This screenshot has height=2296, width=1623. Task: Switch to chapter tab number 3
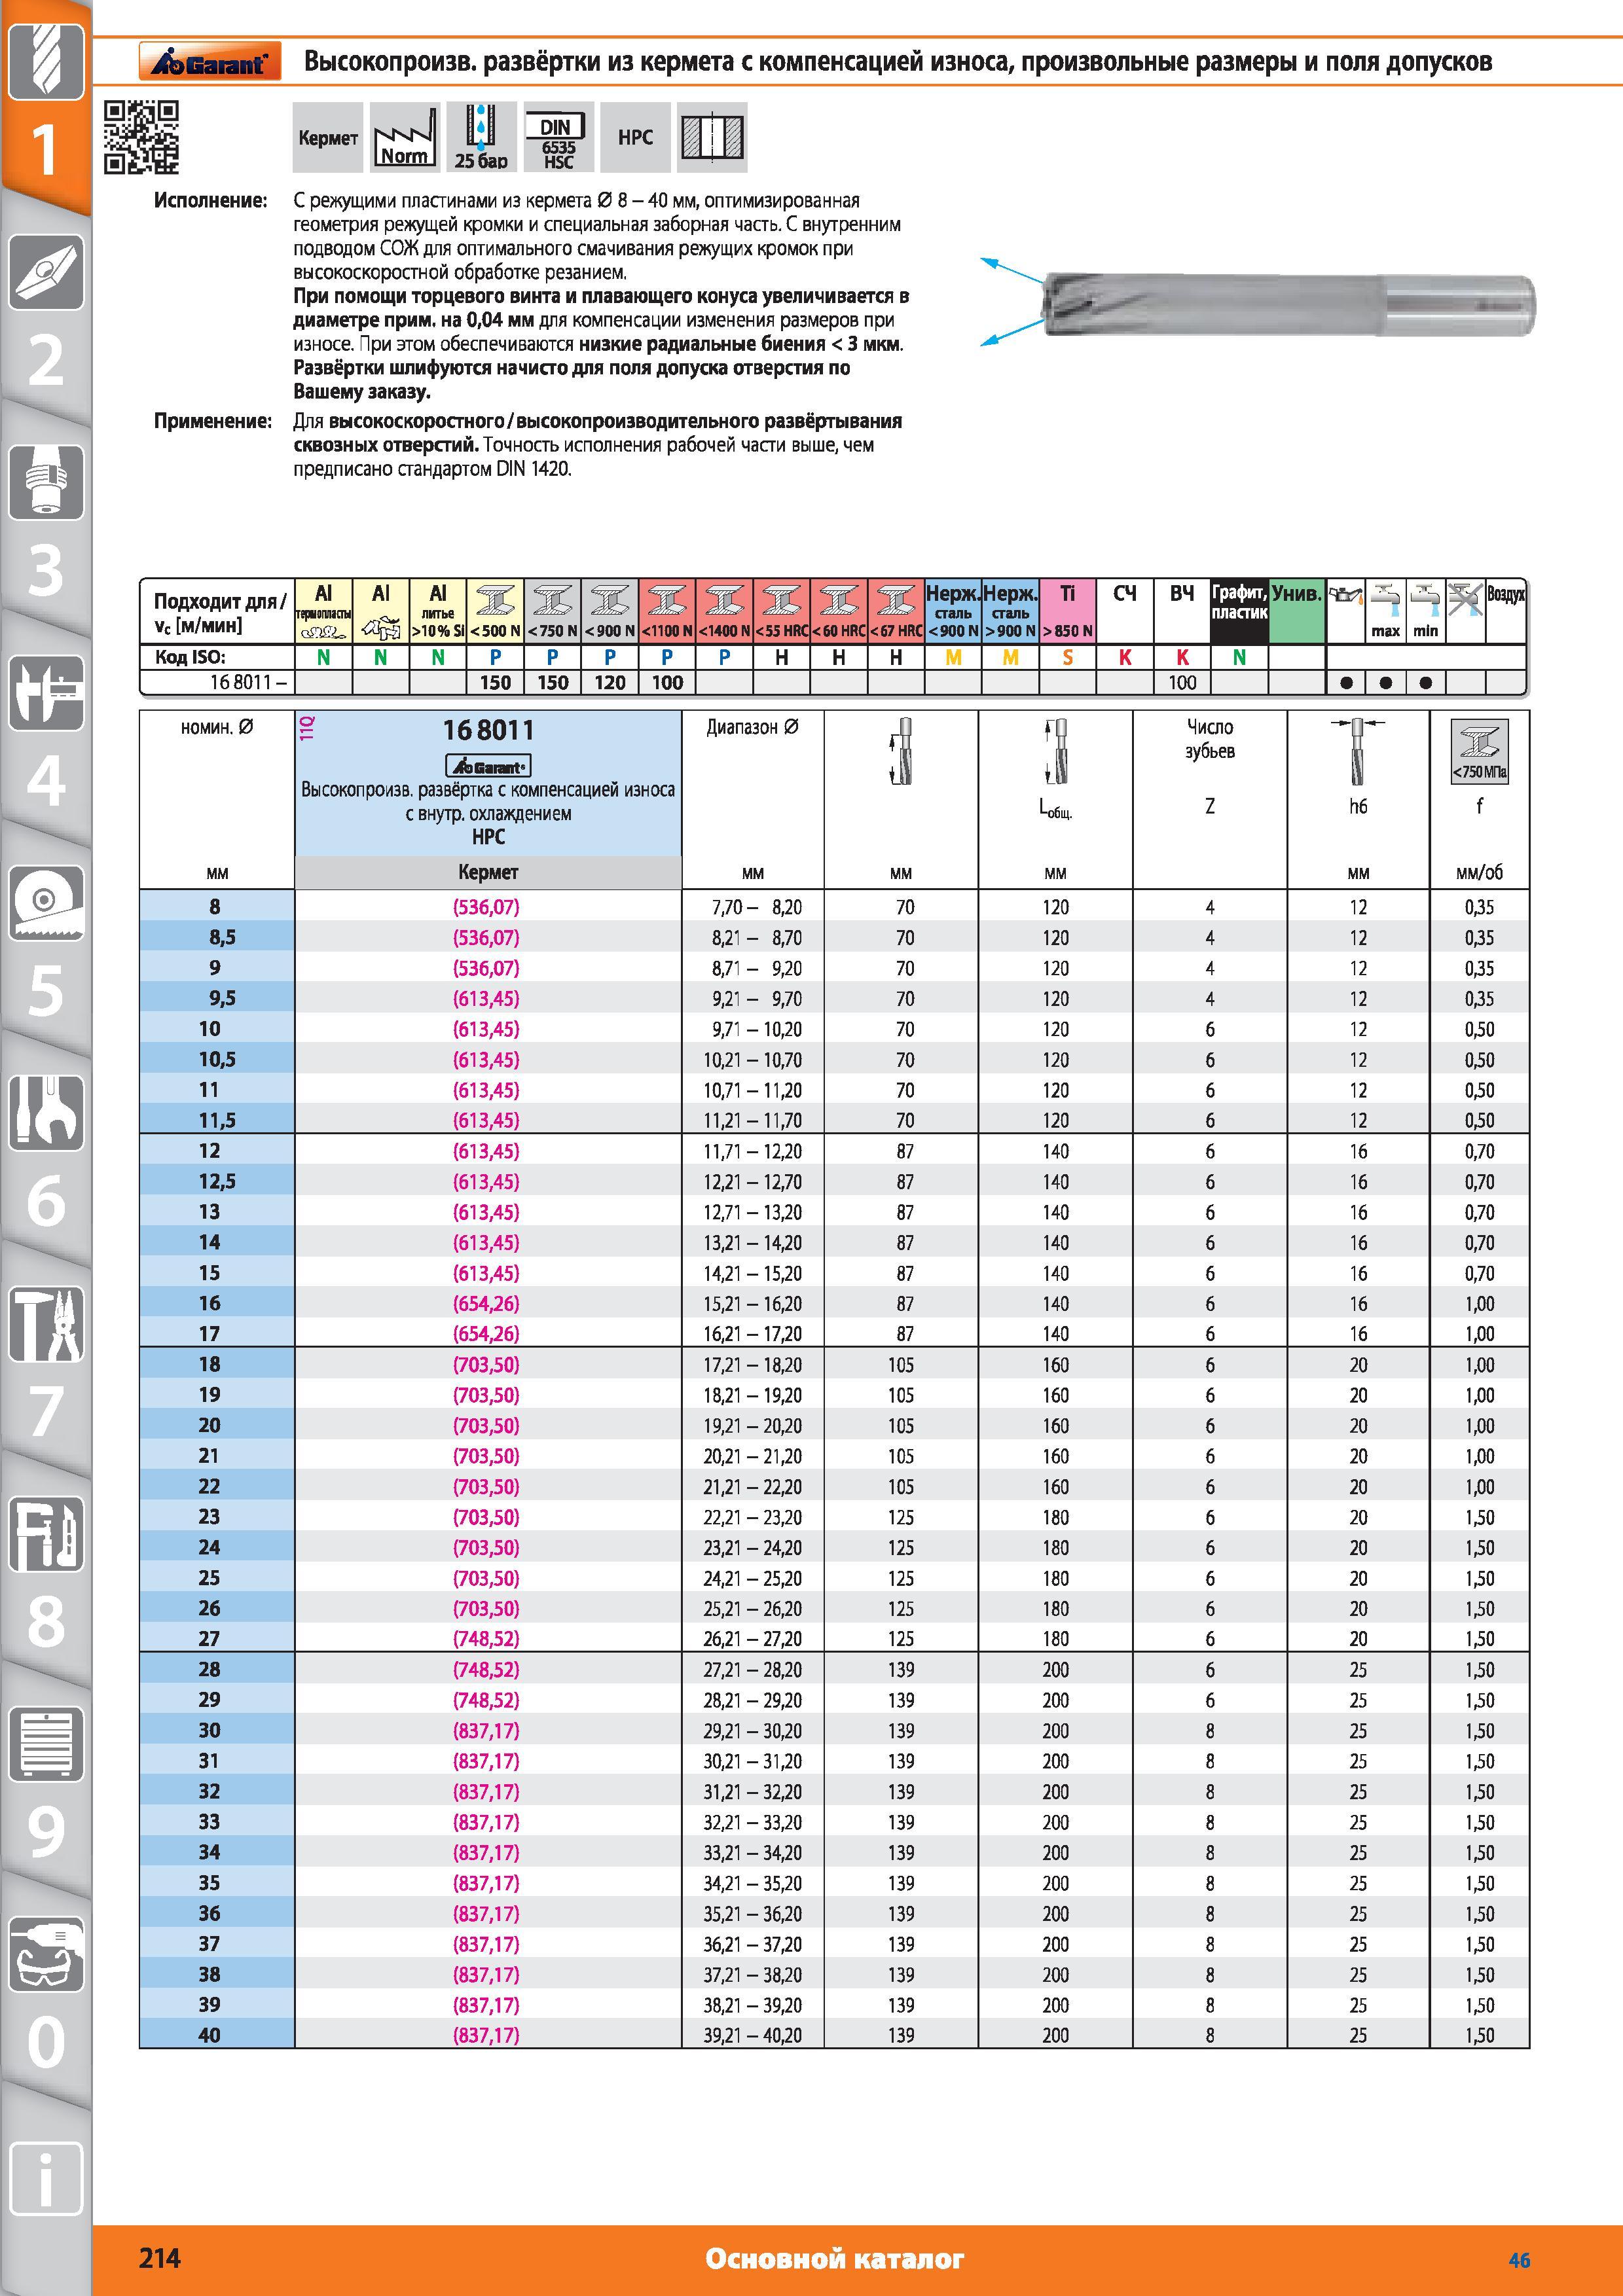pyautogui.click(x=46, y=571)
